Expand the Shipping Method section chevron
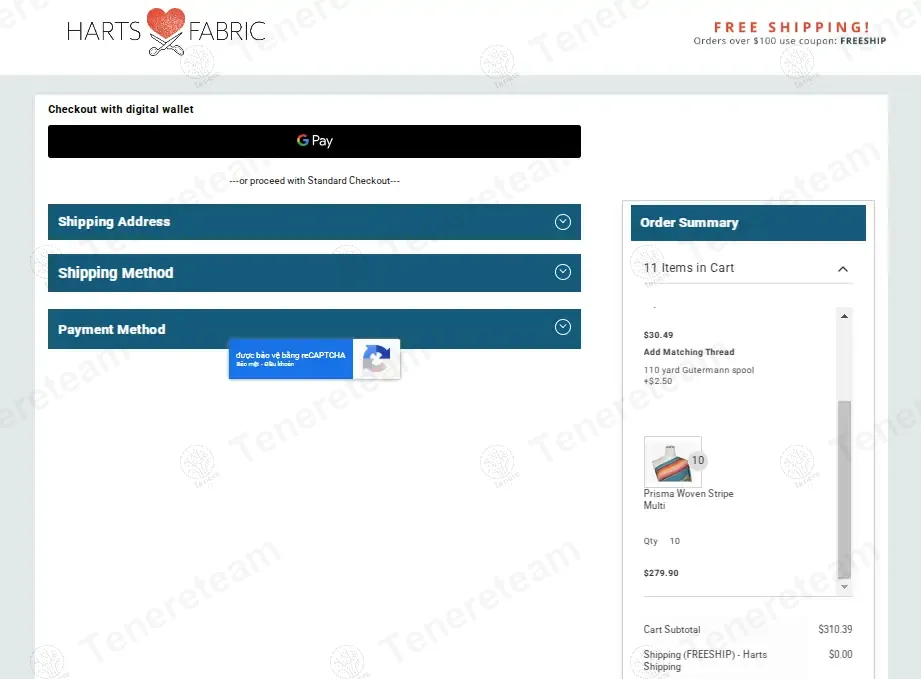The image size is (921, 679). 563,272
